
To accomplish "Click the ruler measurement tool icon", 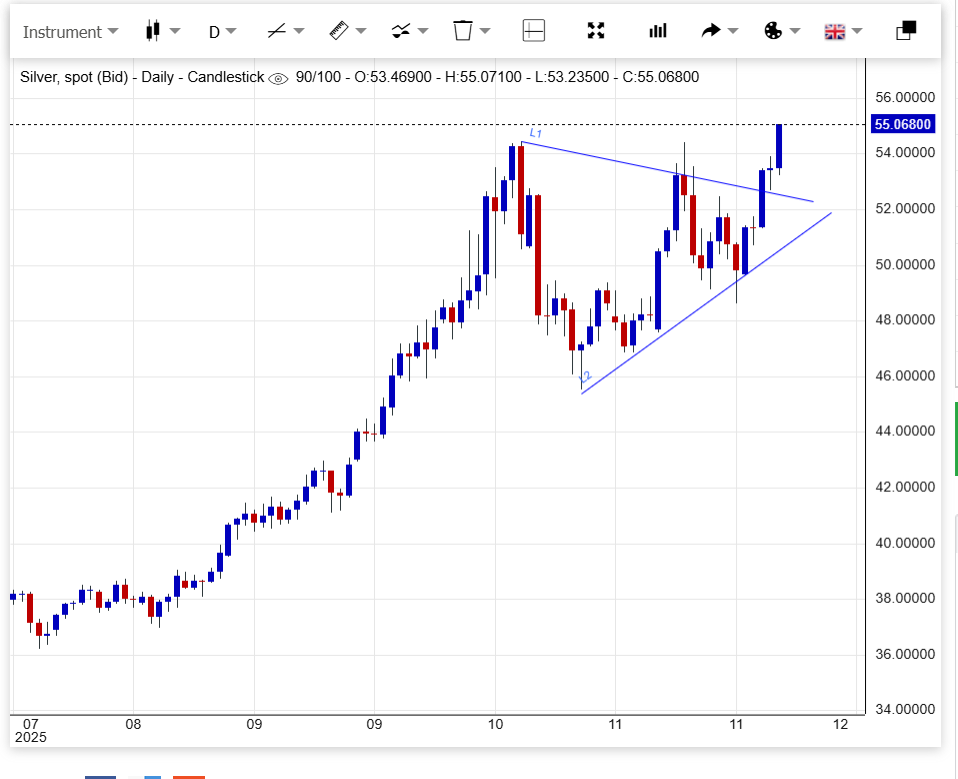I will (x=338, y=31).
